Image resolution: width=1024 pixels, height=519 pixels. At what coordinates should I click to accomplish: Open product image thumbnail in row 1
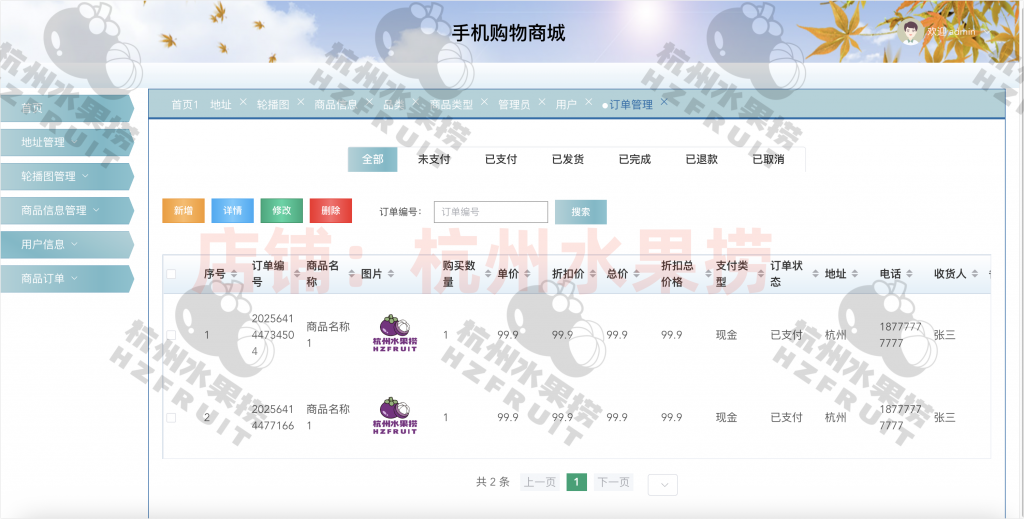click(x=395, y=333)
